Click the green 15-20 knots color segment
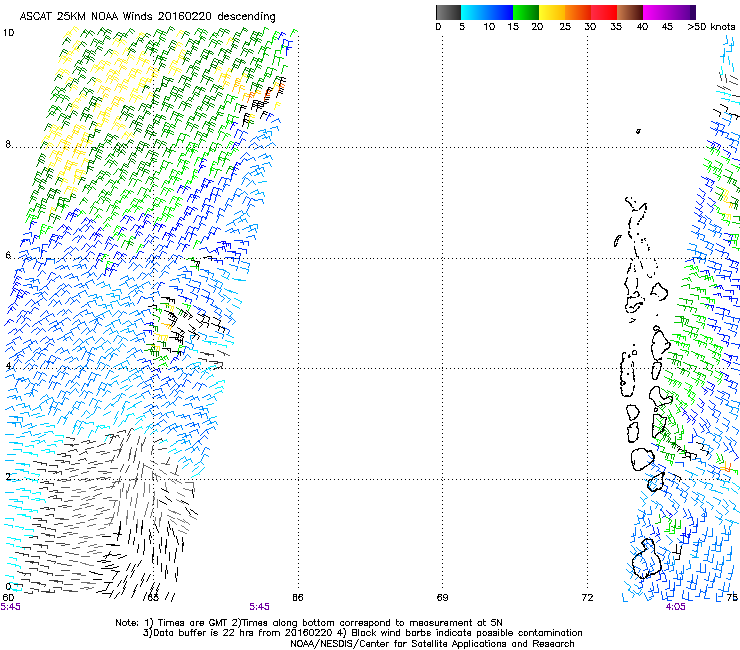740x650 pixels. point(526,12)
